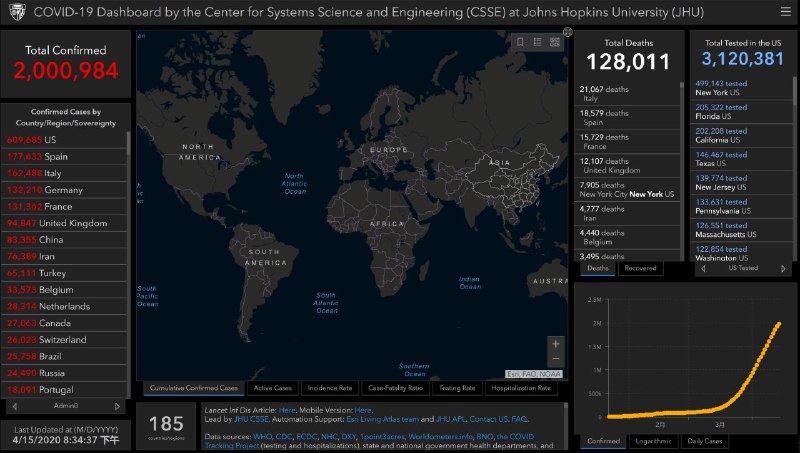
Task: Switch to Incidence Rate map tab
Action: click(330, 388)
